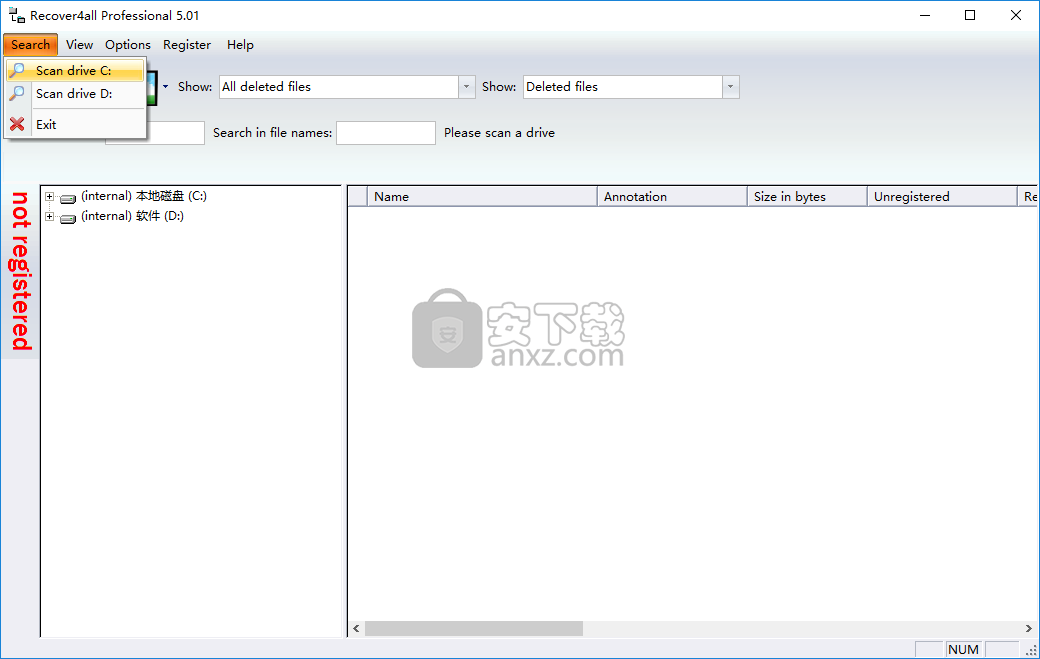Minimize the Recover4all window
This screenshot has width=1040, height=659.
tap(925, 15)
